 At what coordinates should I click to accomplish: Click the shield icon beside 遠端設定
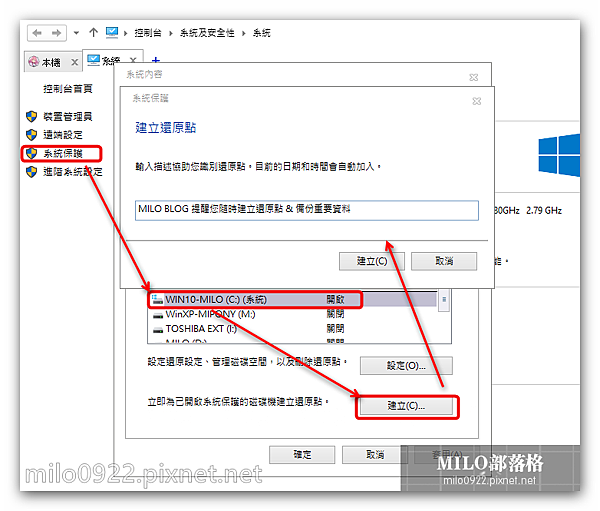(31, 135)
